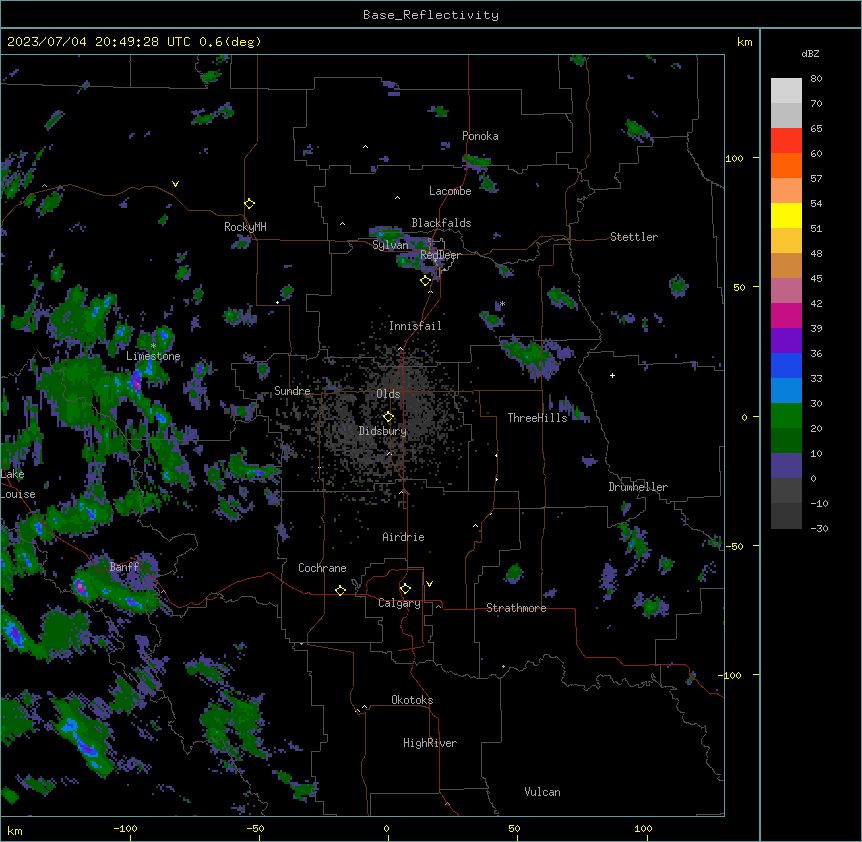Click the HighRiver label

pos(430,743)
